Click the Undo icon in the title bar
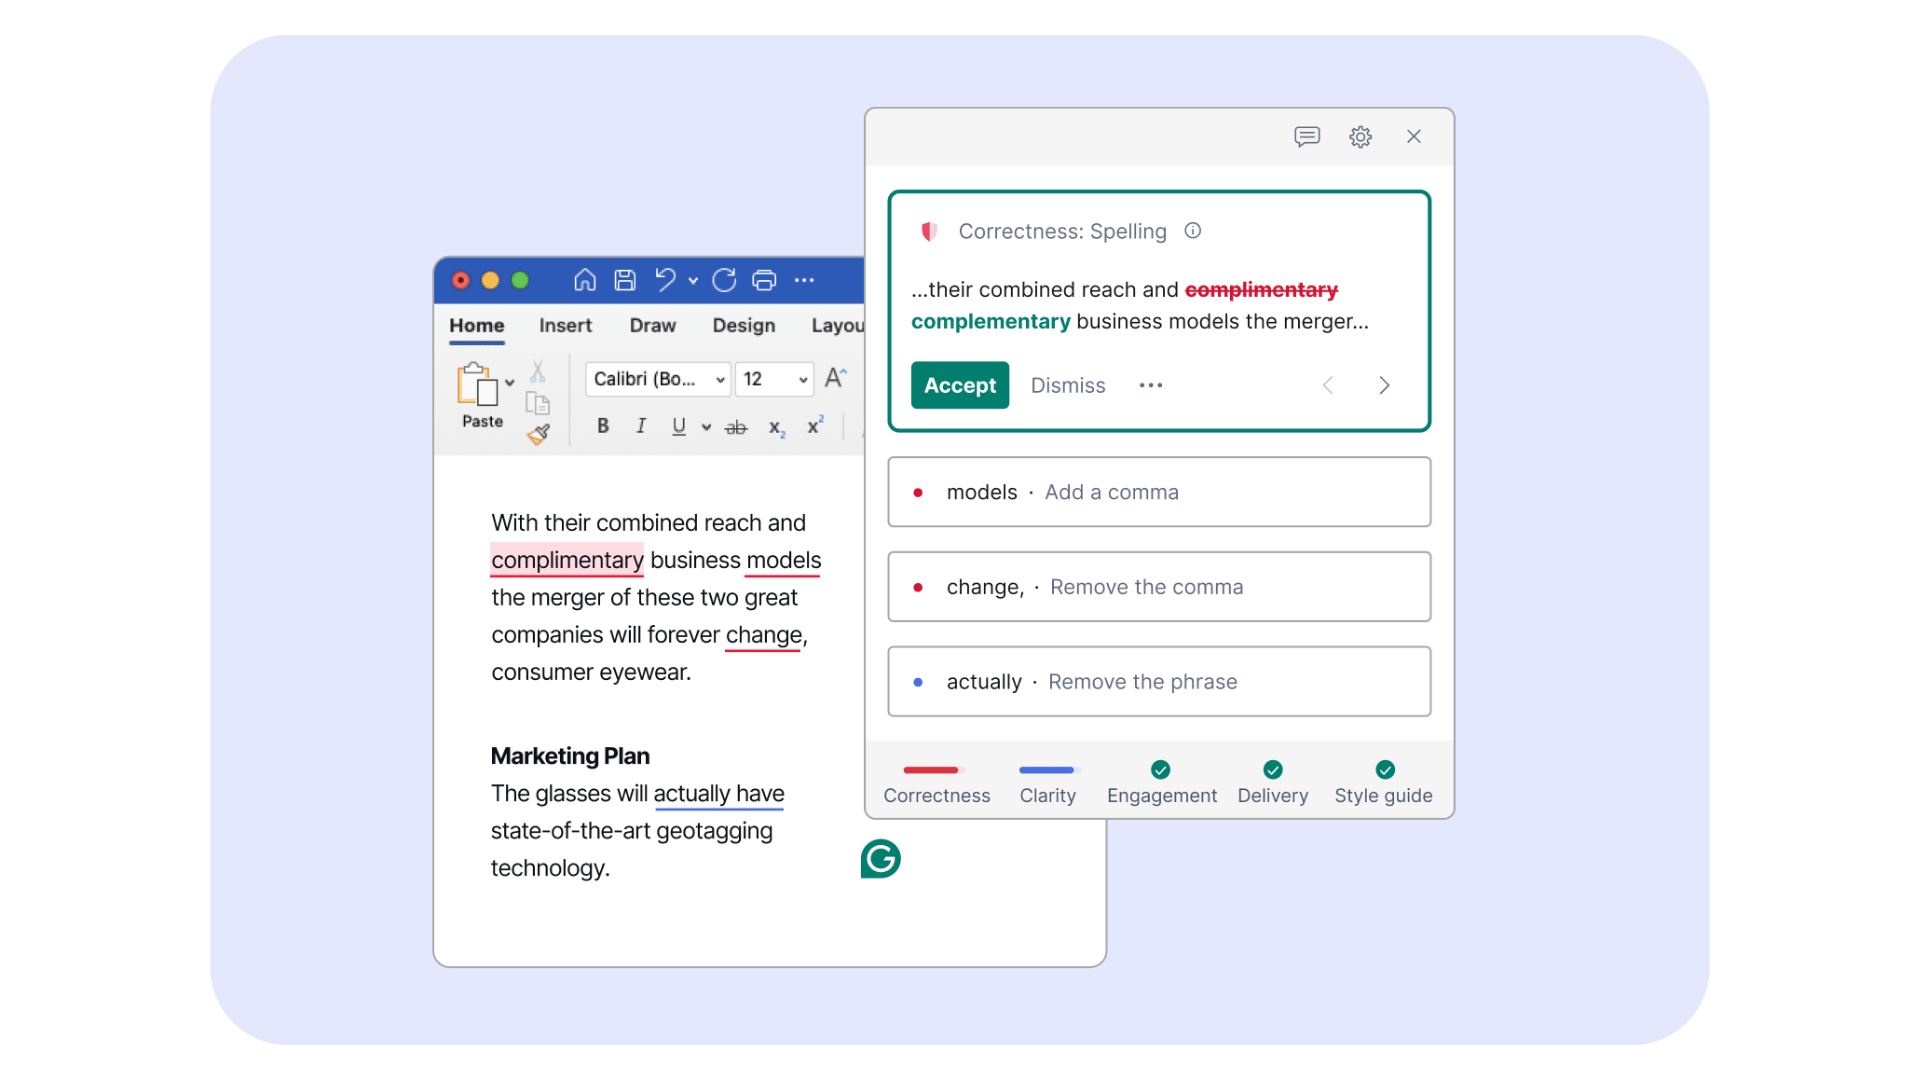The image size is (1920, 1080). click(666, 280)
